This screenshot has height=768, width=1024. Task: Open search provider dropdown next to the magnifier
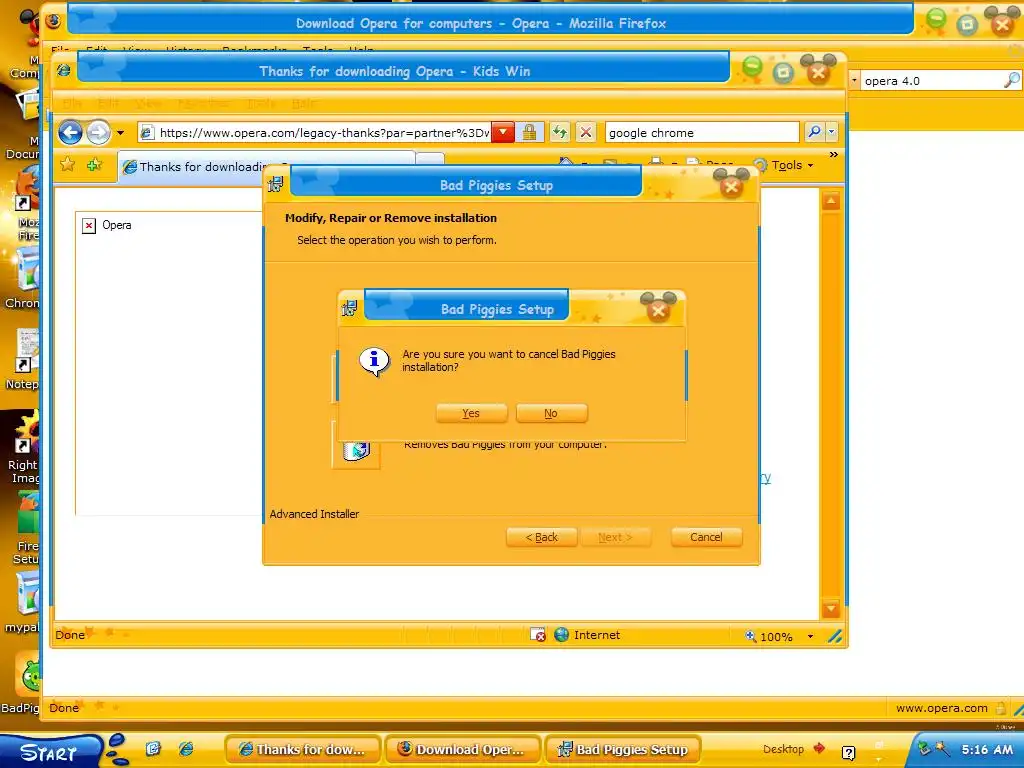tap(832, 132)
